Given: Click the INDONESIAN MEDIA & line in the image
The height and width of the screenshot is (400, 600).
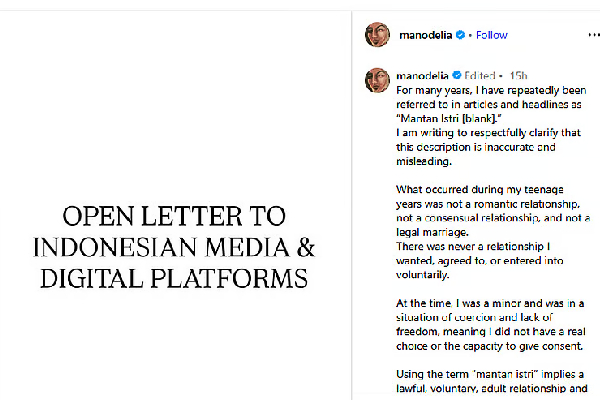Looking at the screenshot, I should [173, 246].
